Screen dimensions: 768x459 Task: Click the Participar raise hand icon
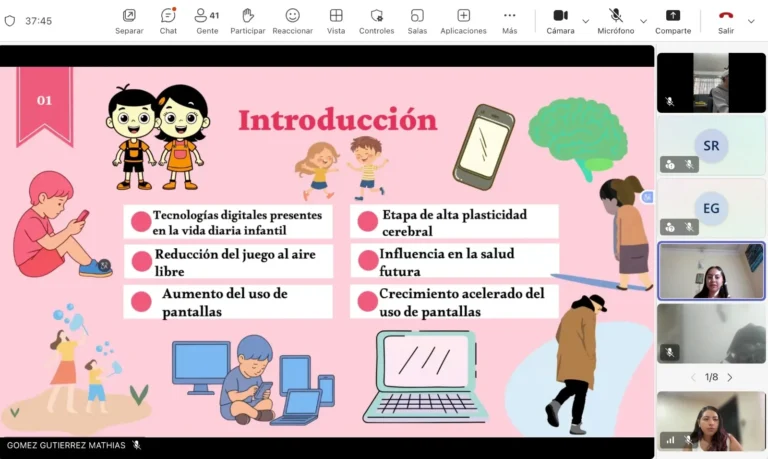[x=248, y=20]
